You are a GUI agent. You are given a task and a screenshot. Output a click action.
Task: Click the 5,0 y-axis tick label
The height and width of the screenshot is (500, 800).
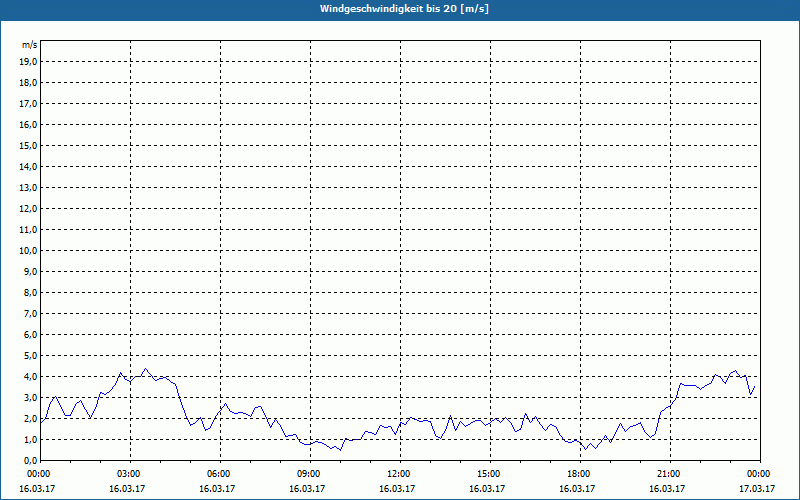pos(30,356)
